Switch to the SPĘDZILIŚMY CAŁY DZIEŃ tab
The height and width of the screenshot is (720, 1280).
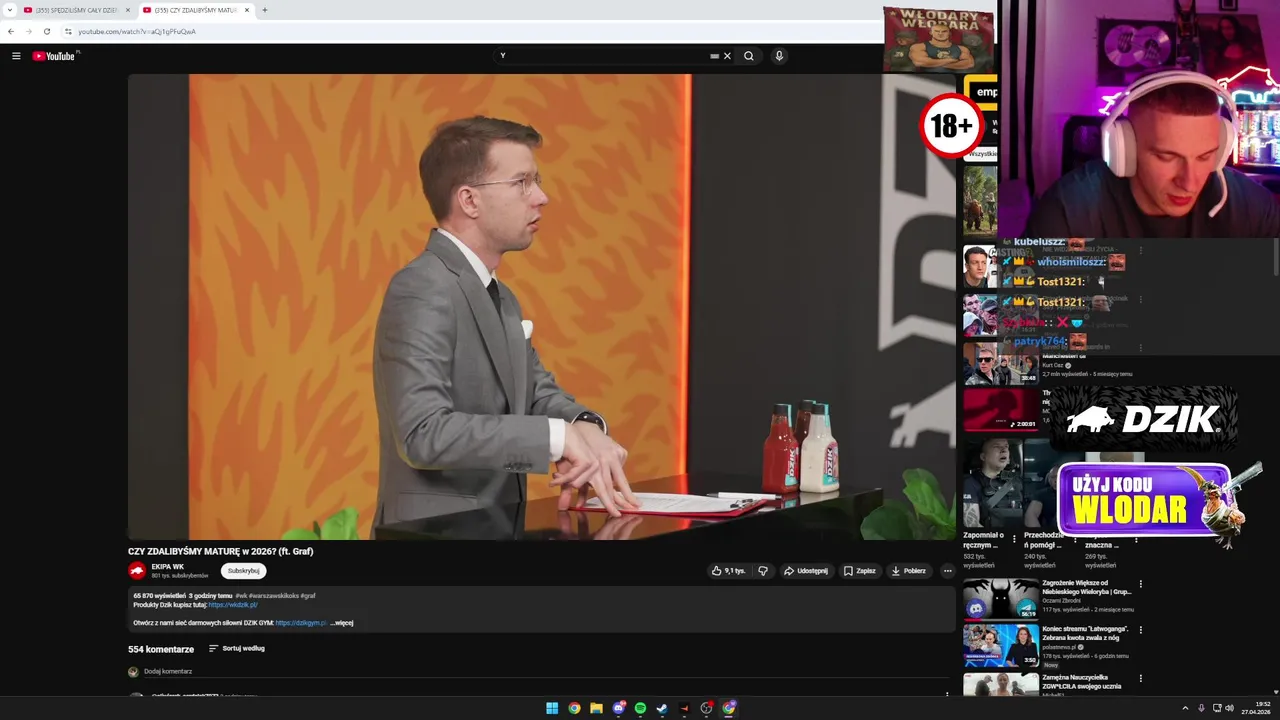76,10
